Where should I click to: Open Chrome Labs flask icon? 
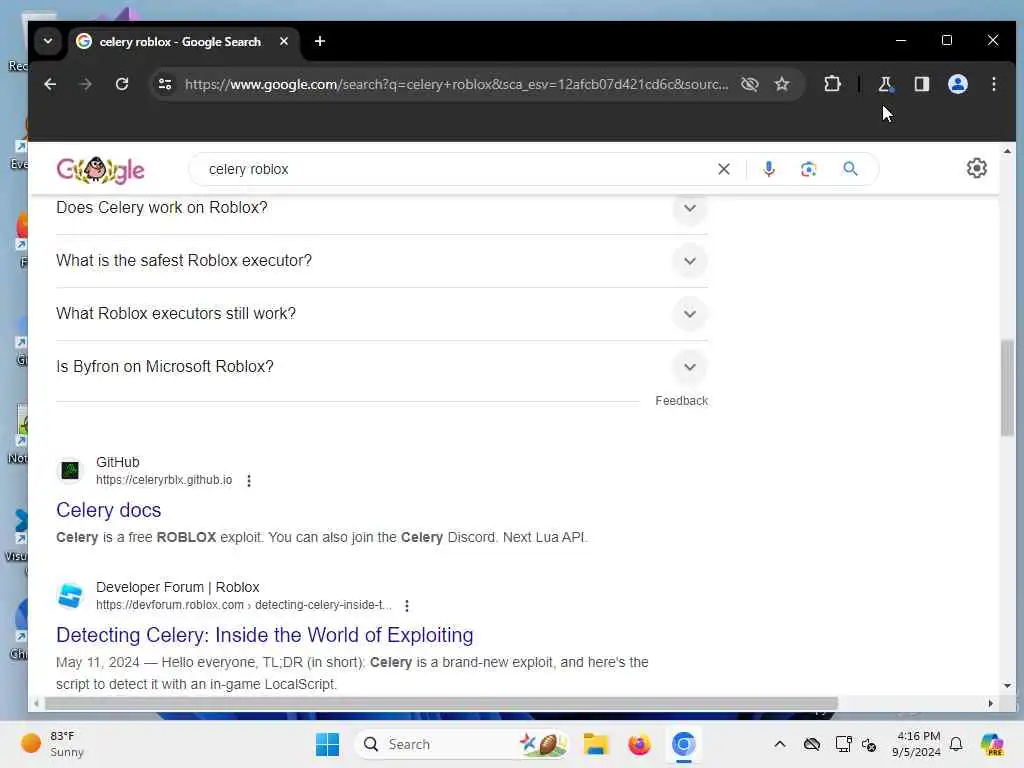coord(886,84)
